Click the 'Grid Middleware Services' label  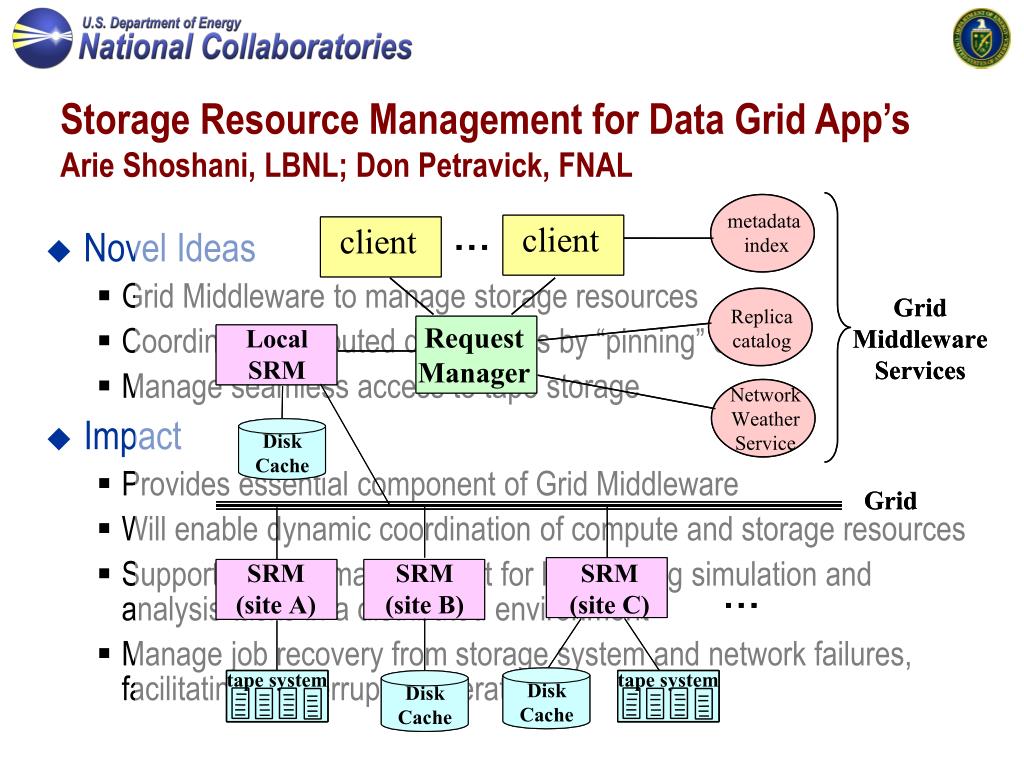920,339
